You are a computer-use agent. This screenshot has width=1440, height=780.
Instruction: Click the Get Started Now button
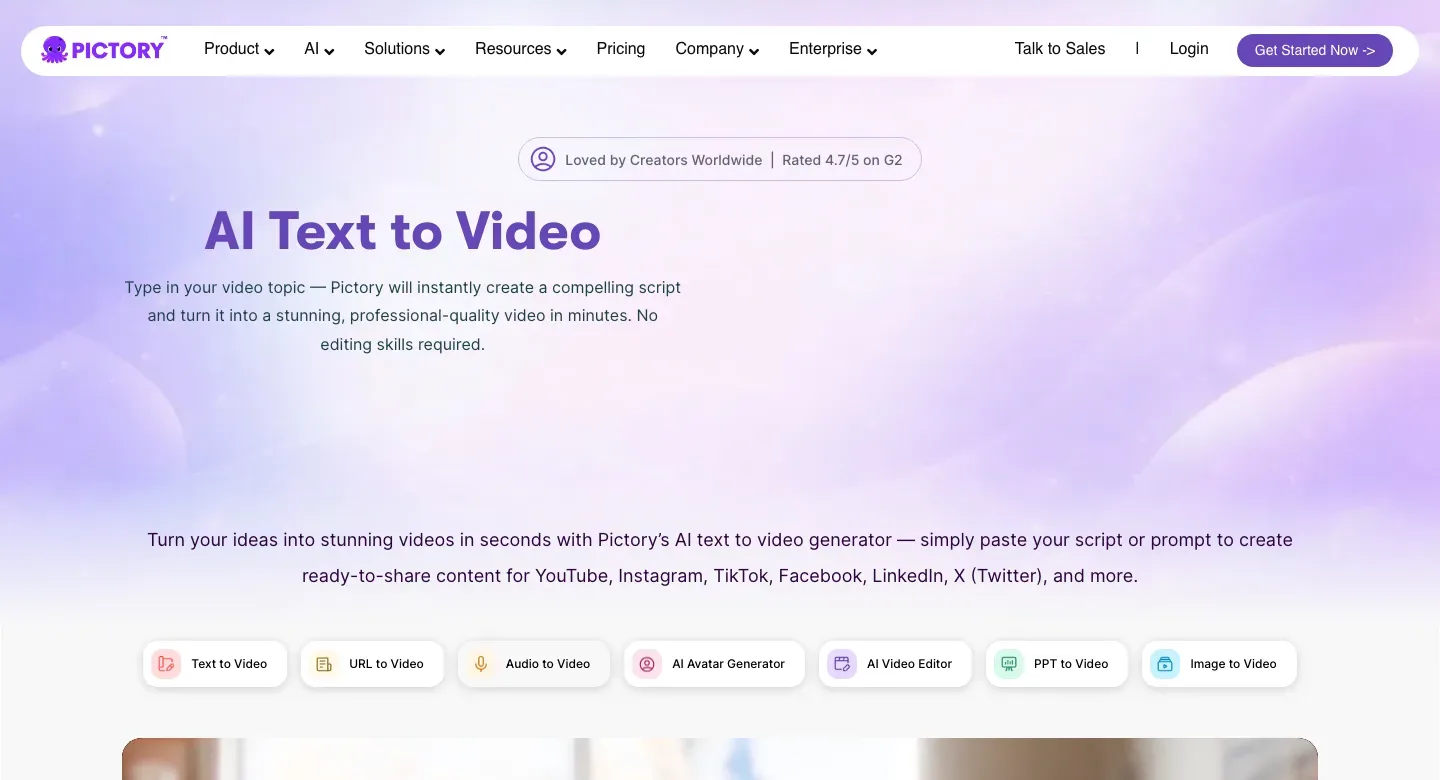pyautogui.click(x=1315, y=50)
